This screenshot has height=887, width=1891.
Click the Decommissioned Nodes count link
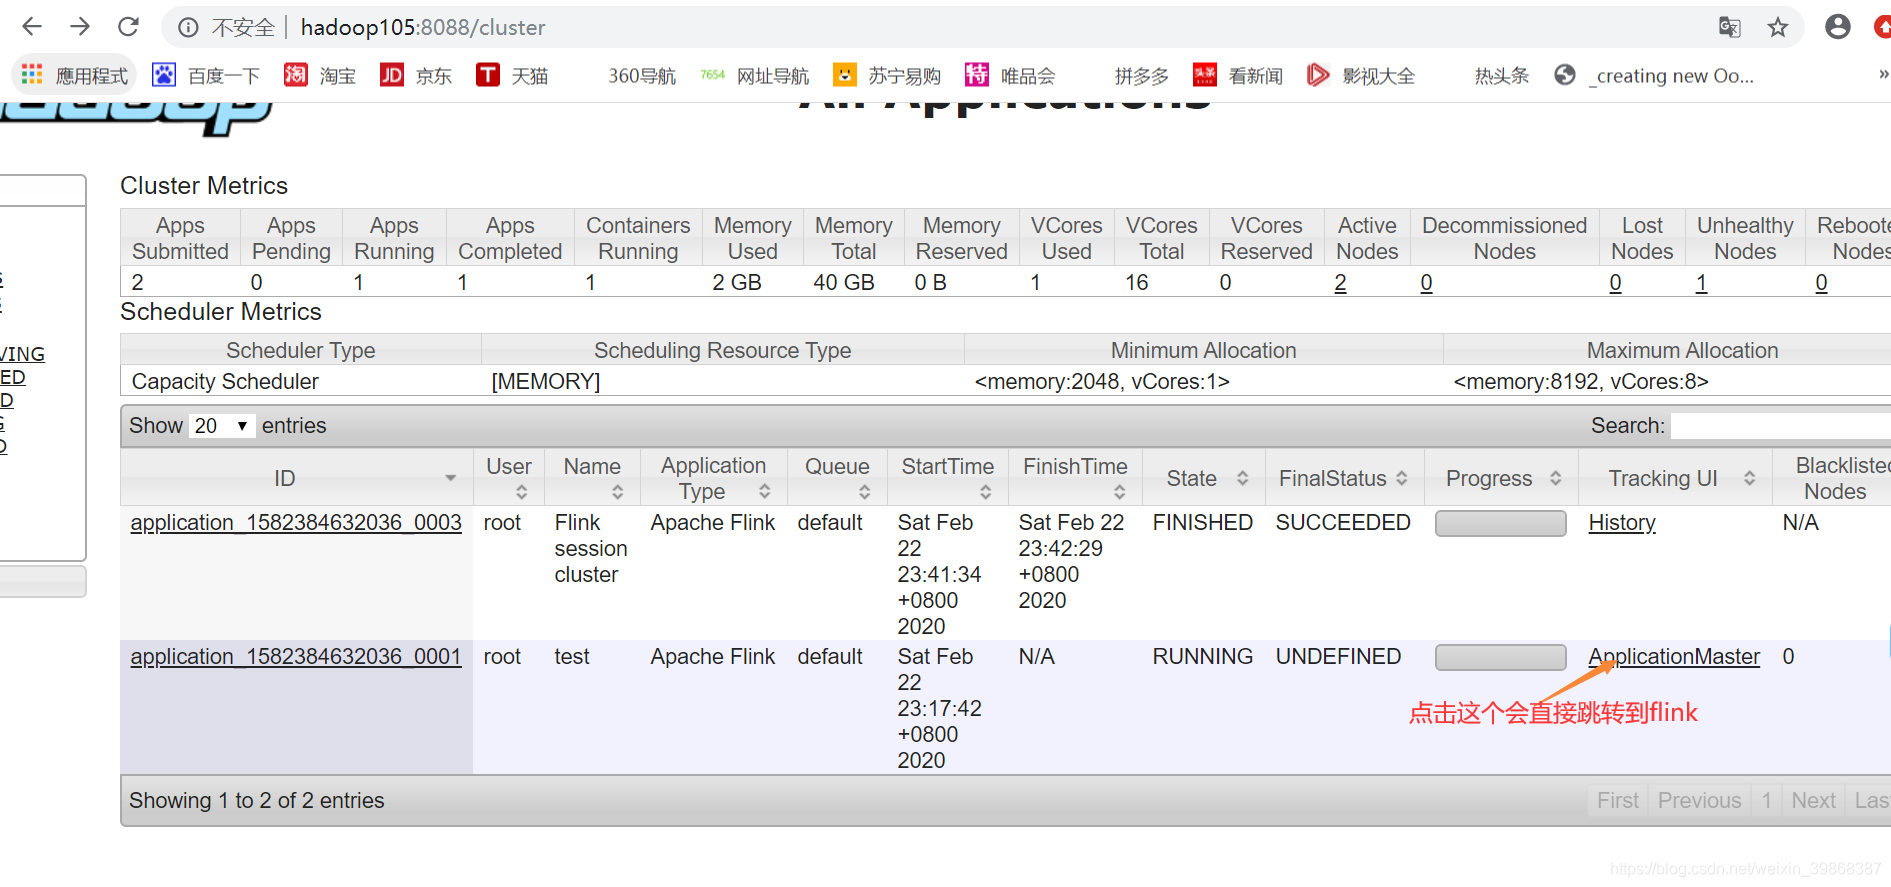click(x=1426, y=283)
